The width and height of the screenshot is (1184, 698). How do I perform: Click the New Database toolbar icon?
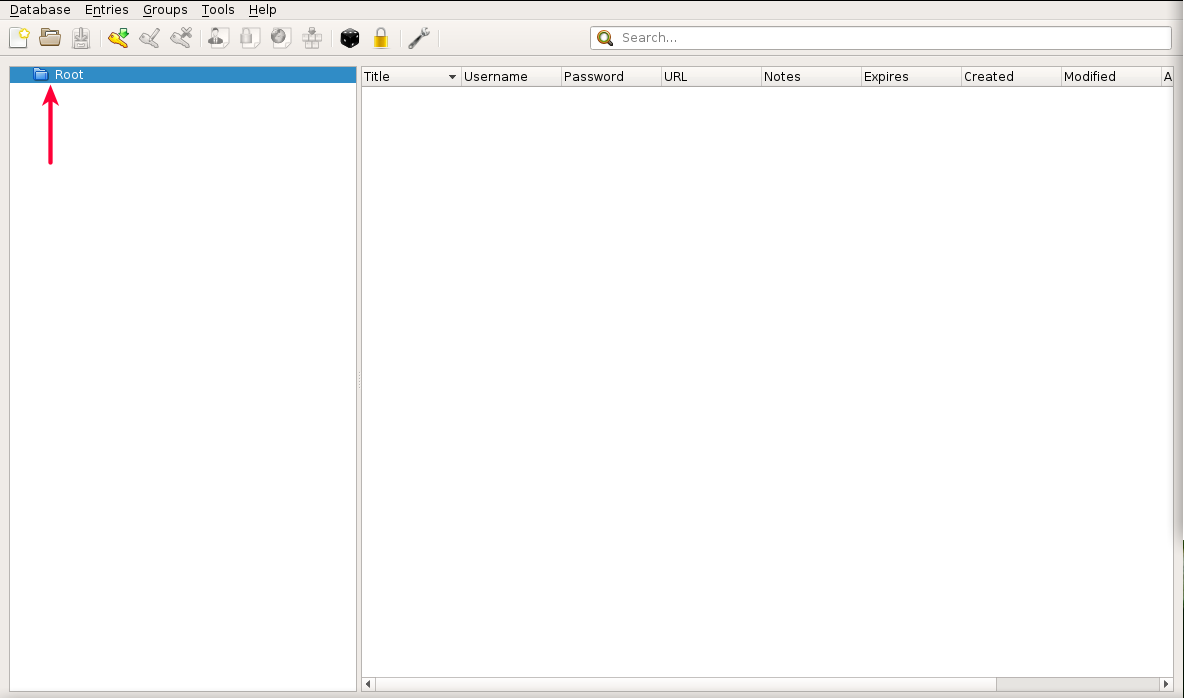coord(19,38)
